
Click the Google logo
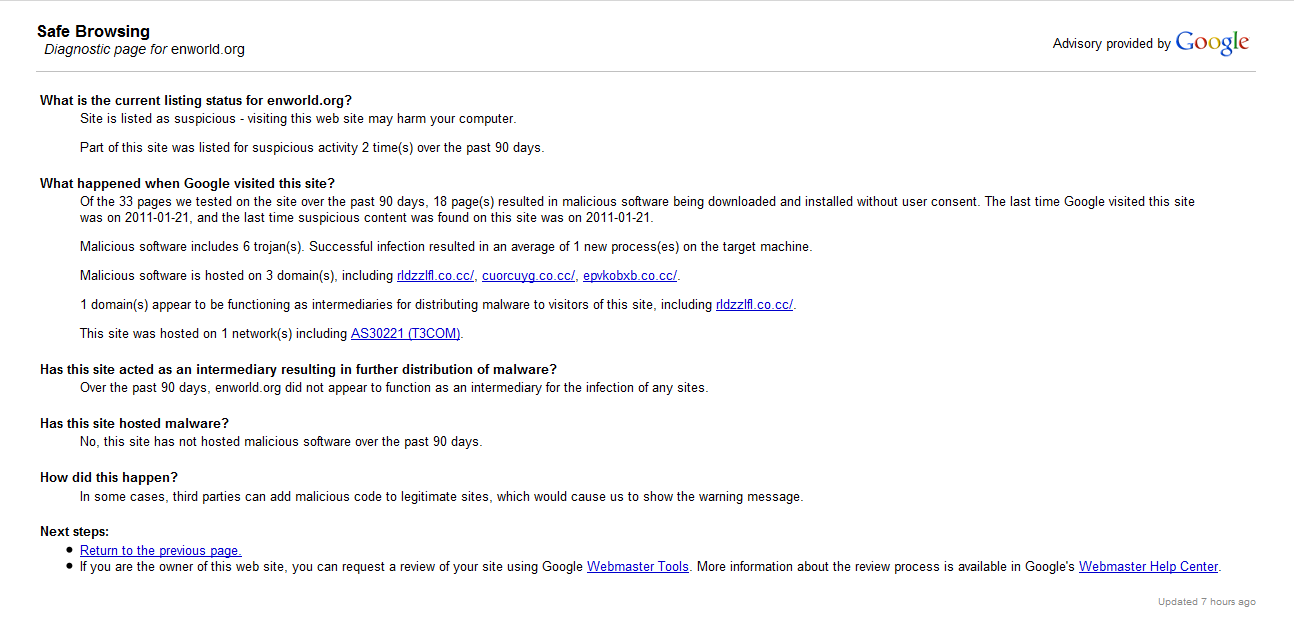[x=1212, y=43]
